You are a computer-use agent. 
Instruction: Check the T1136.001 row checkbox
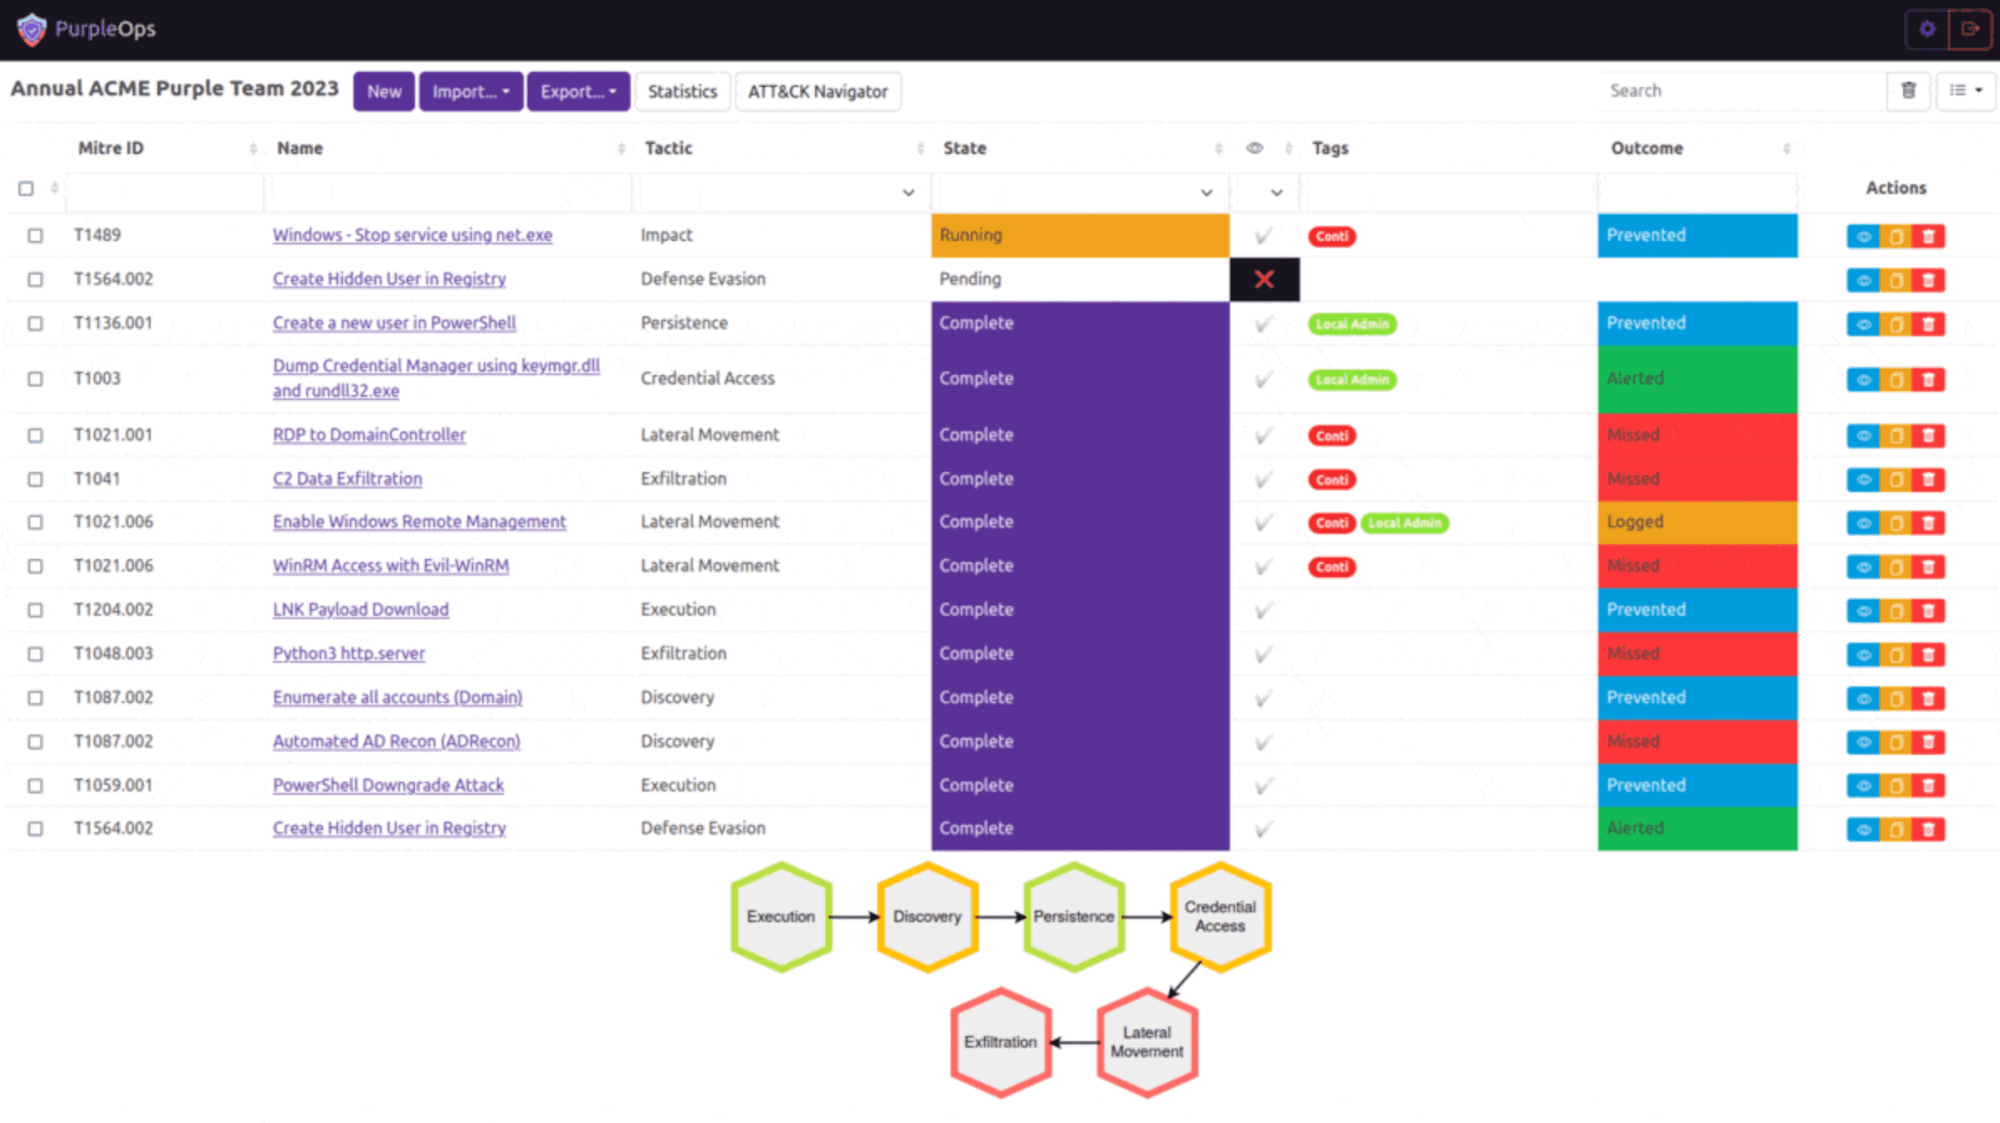point(35,324)
